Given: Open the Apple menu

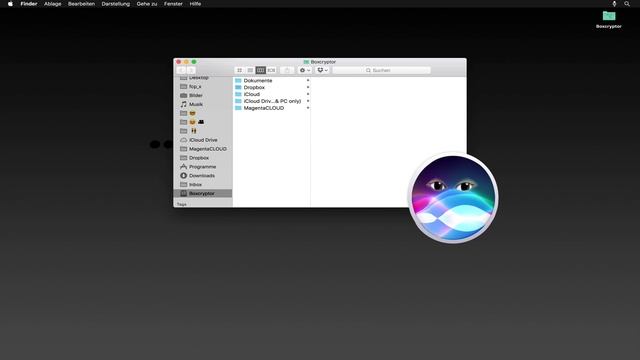Looking at the screenshot, I should (10, 4).
